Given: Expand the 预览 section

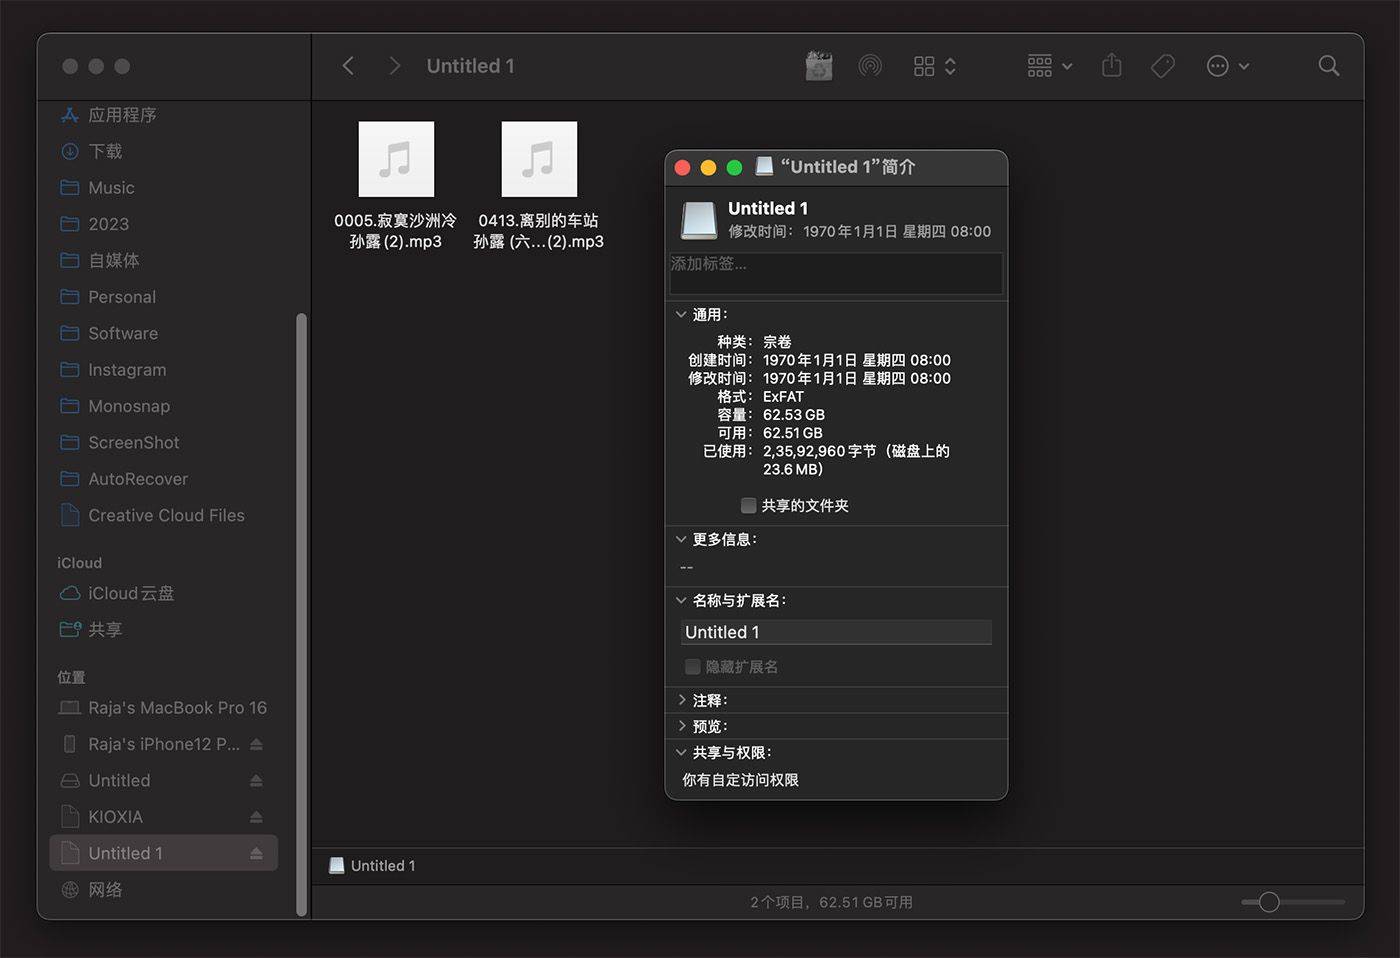Looking at the screenshot, I should tap(681, 726).
